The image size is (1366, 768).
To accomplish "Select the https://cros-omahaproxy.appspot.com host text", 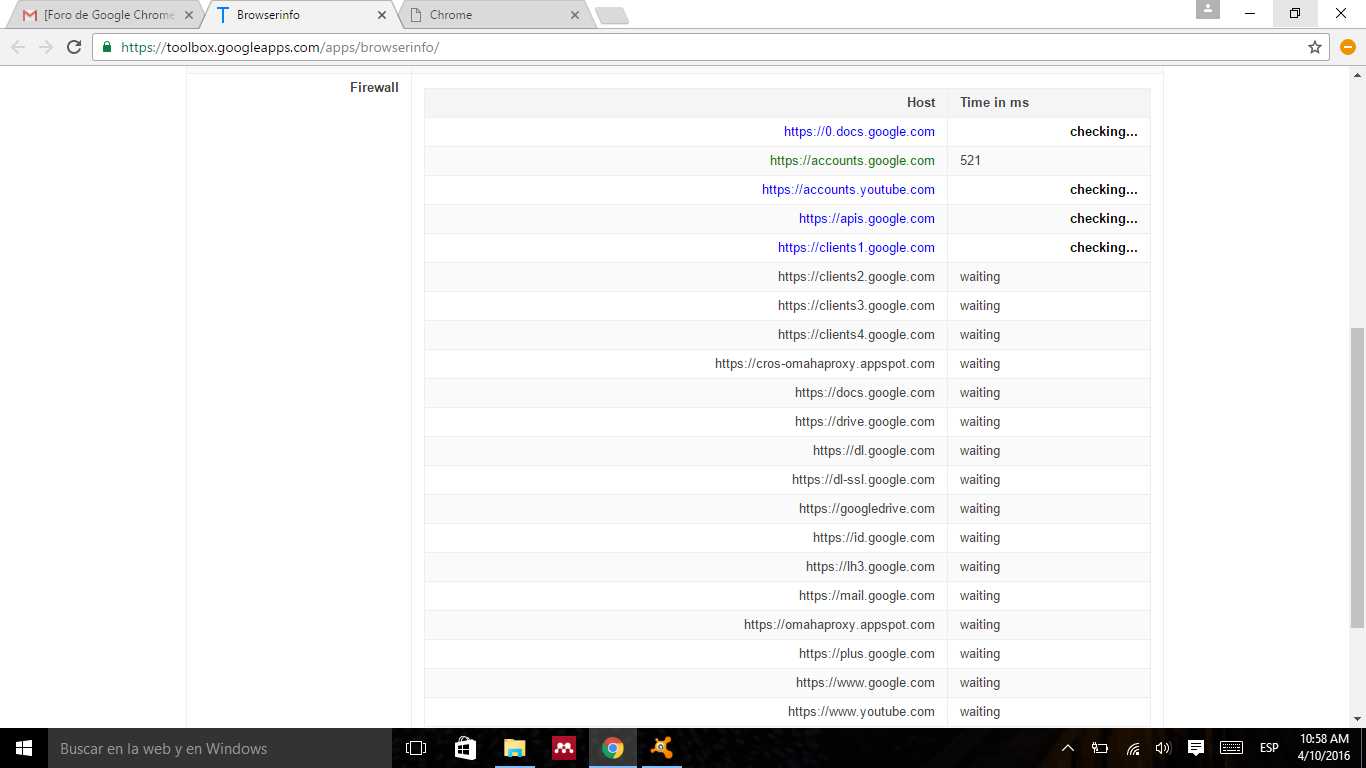I will coord(825,364).
